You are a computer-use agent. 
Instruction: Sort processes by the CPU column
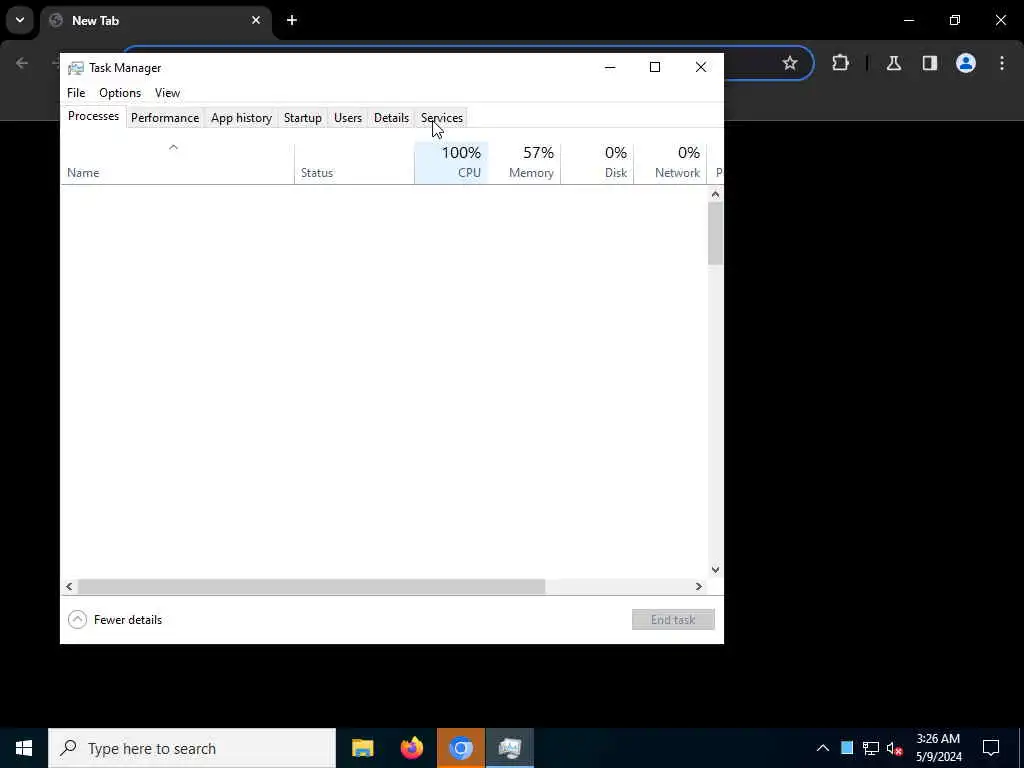point(451,163)
